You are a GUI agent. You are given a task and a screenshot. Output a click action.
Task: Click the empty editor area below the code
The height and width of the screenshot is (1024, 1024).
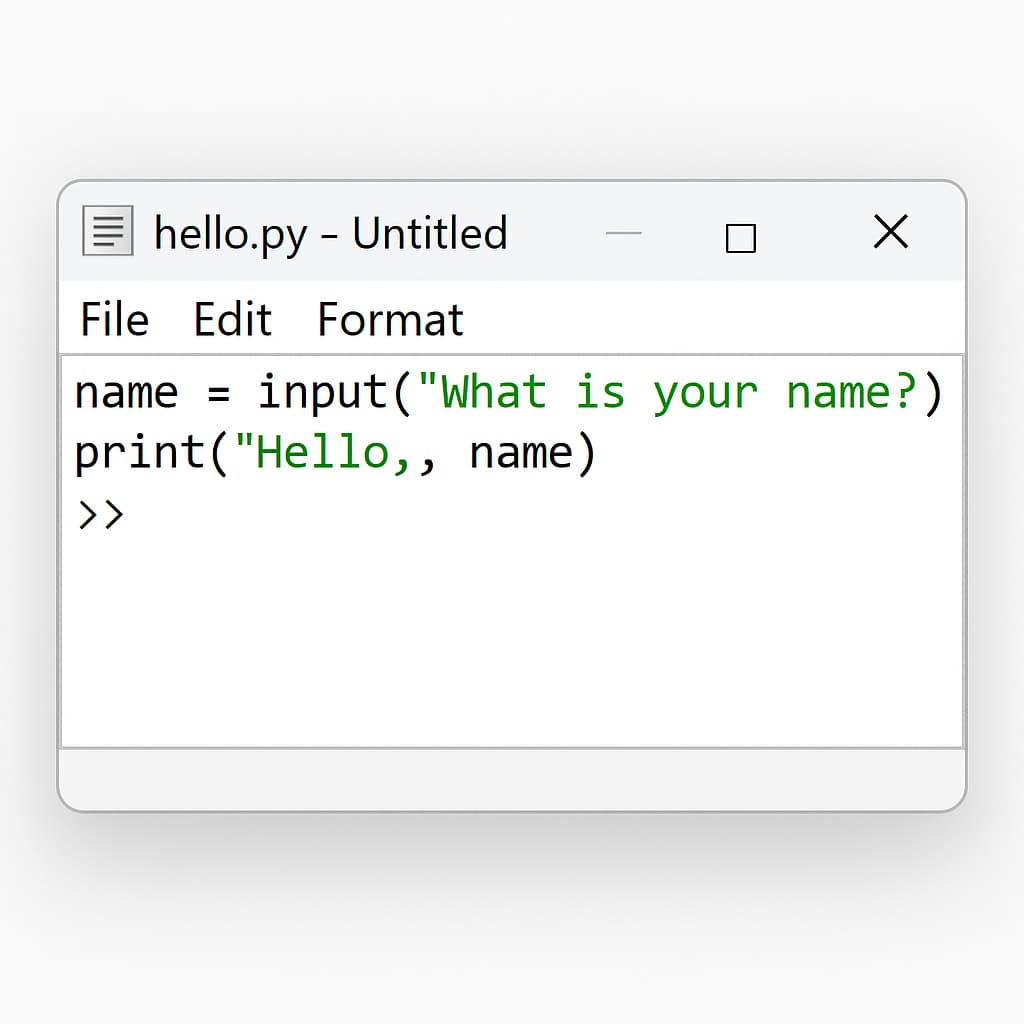[512, 640]
